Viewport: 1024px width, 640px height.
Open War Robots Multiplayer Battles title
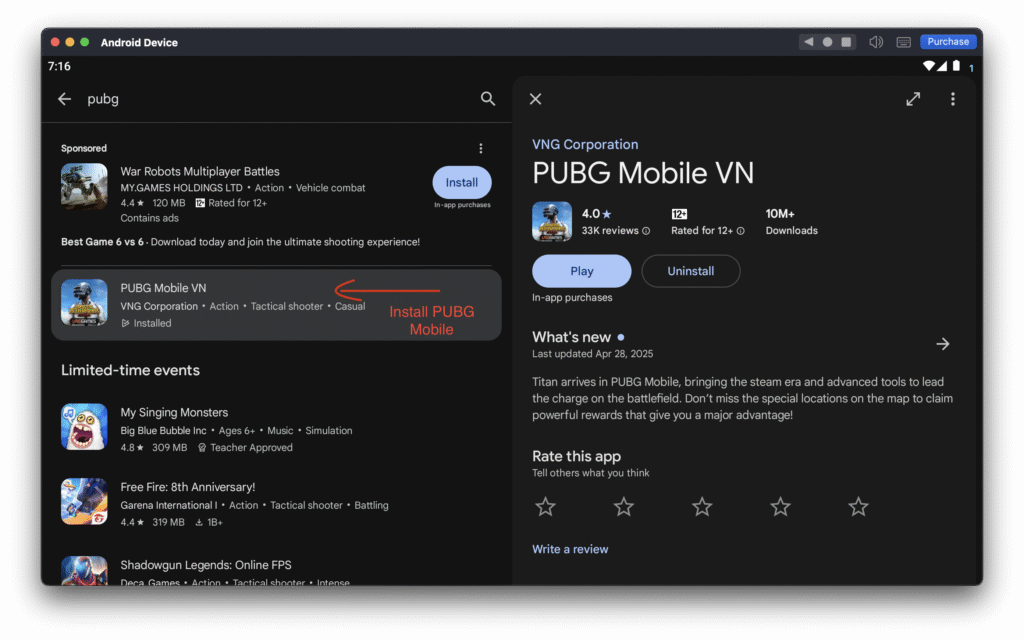(x=200, y=171)
